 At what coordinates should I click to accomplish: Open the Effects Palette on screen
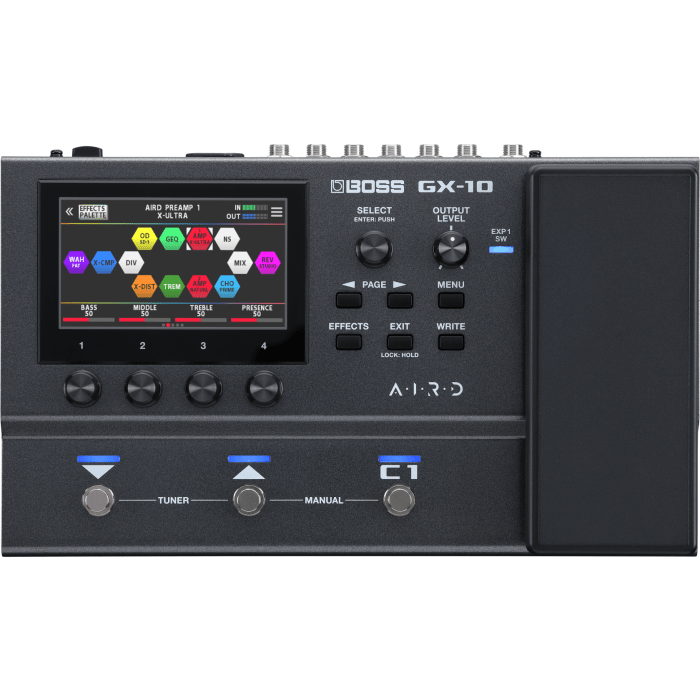click(x=93, y=212)
